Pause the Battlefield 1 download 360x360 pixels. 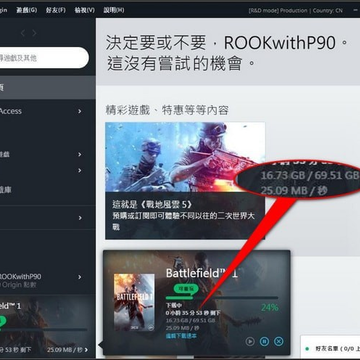coord(264,341)
